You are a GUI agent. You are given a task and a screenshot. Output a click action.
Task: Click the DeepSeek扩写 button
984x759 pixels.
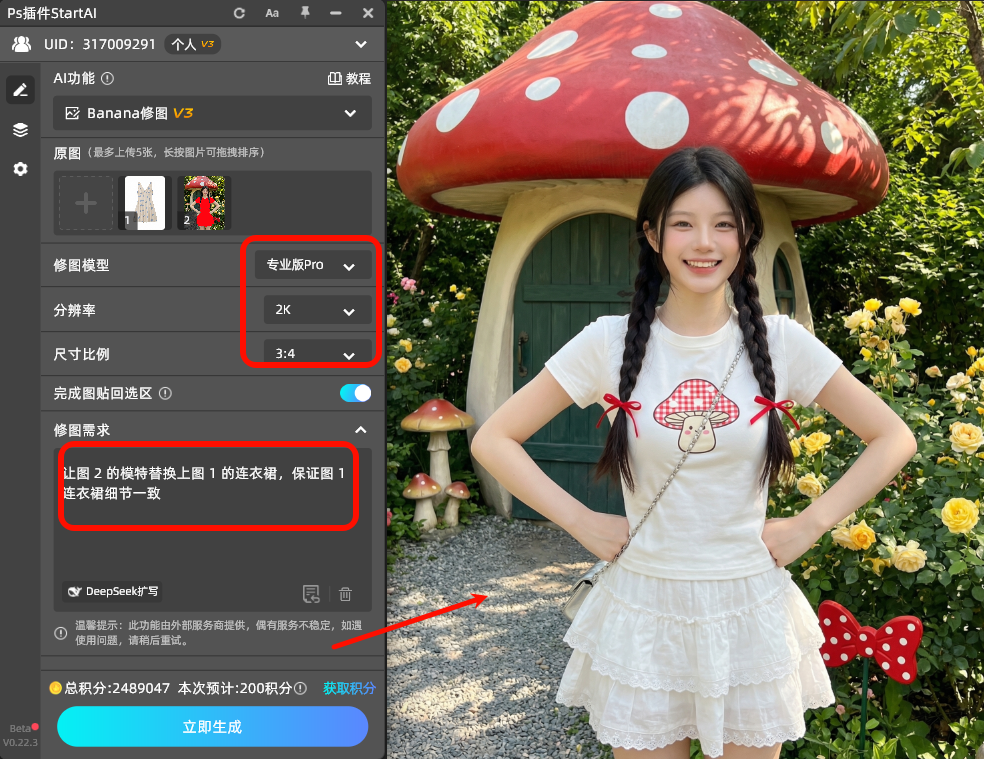tap(112, 591)
